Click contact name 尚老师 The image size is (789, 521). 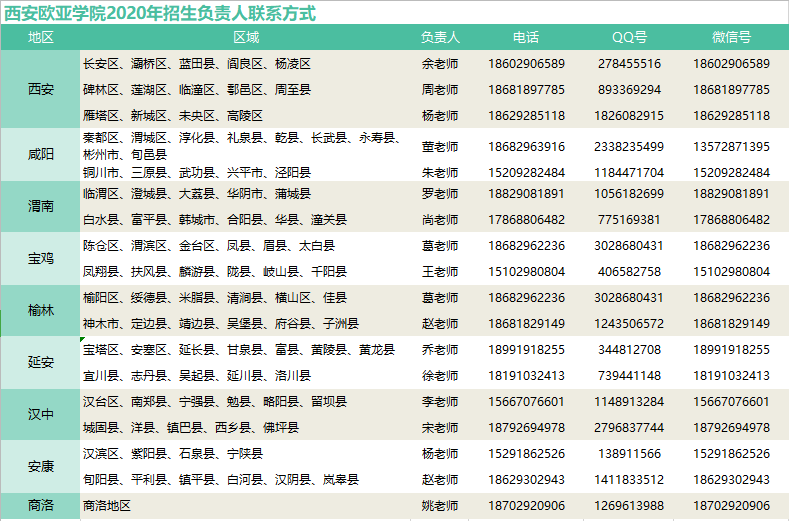coord(440,220)
